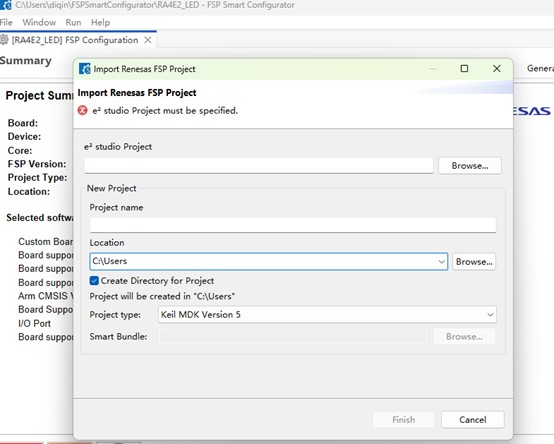Open the Window menu
The width and height of the screenshot is (554, 444).
pyautogui.click(x=39, y=22)
